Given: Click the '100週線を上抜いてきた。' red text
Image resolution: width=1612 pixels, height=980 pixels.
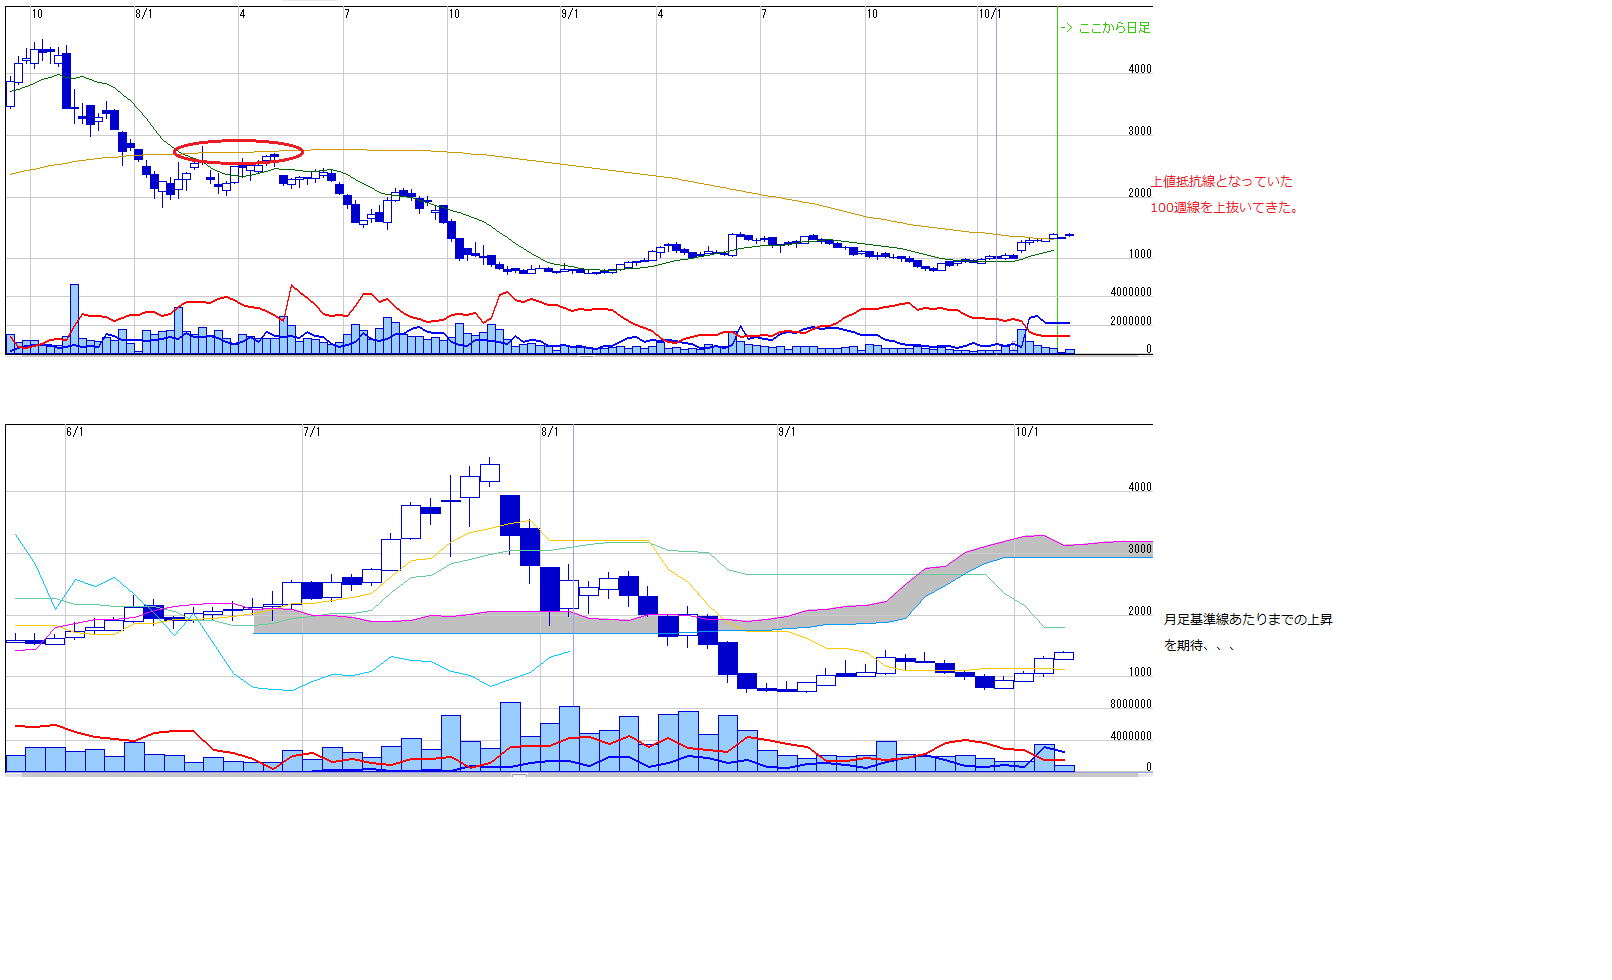Looking at the screenshot, I should pyautogui.click(x=1225, y=208).
